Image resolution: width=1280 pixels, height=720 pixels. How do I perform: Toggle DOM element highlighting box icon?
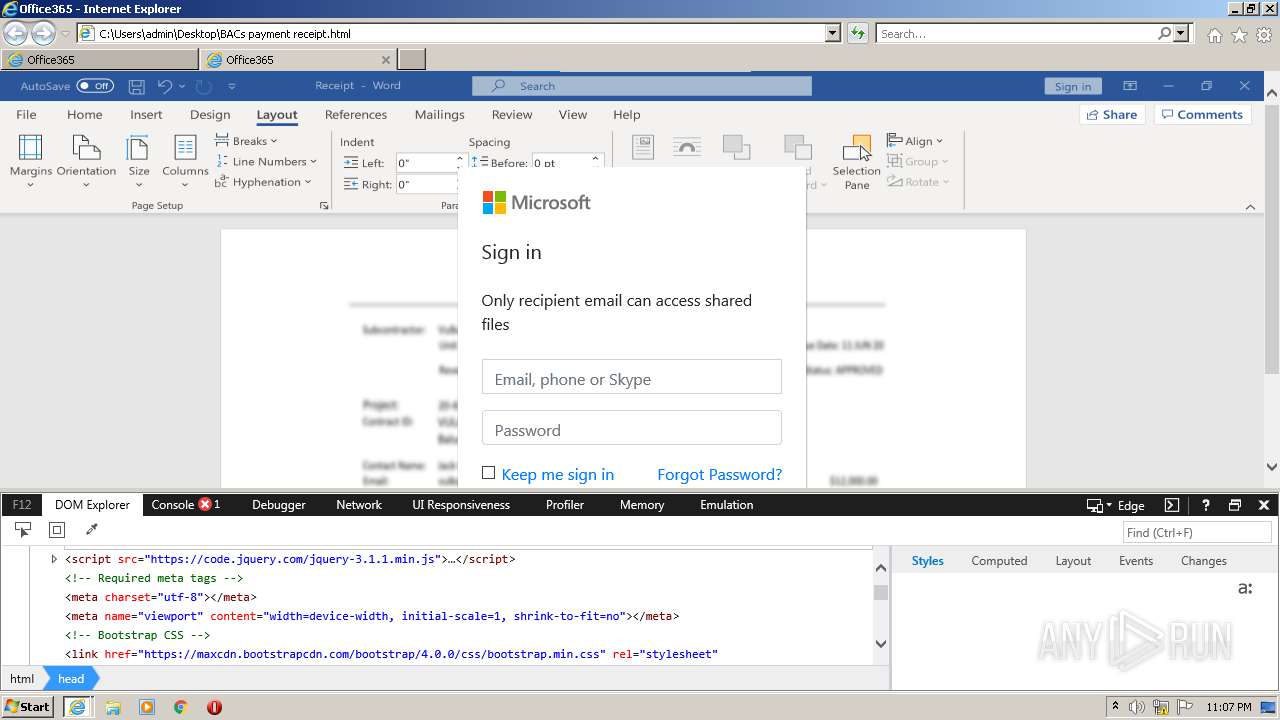click(57, 530)
